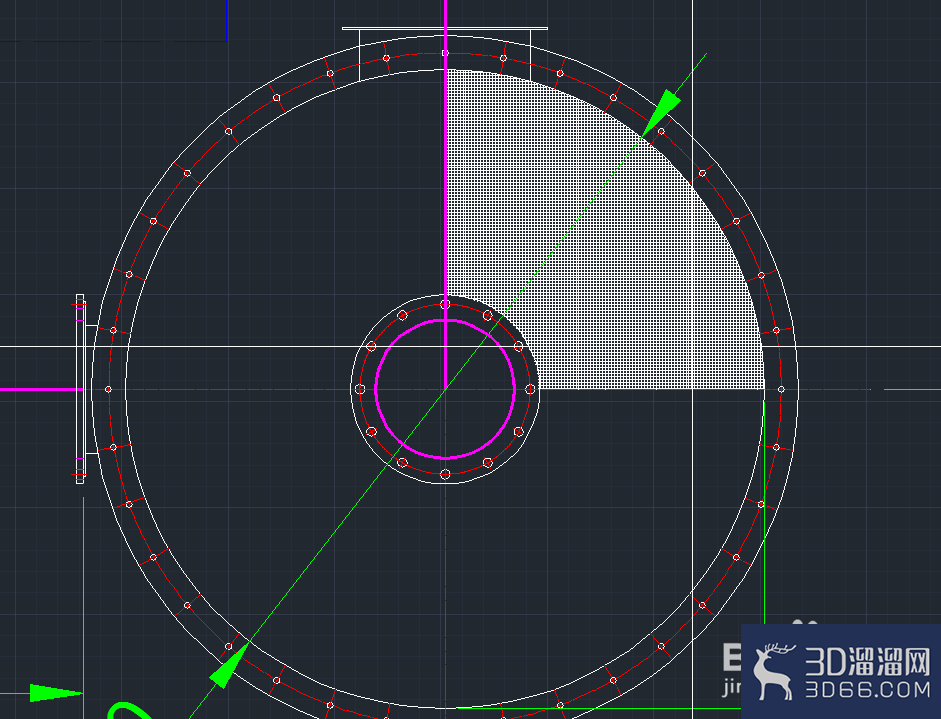The width and height of the screenshot is (941, 719).
Task: Pick the bottommost bolt hole of inner flange
Action: coord(445,474)
